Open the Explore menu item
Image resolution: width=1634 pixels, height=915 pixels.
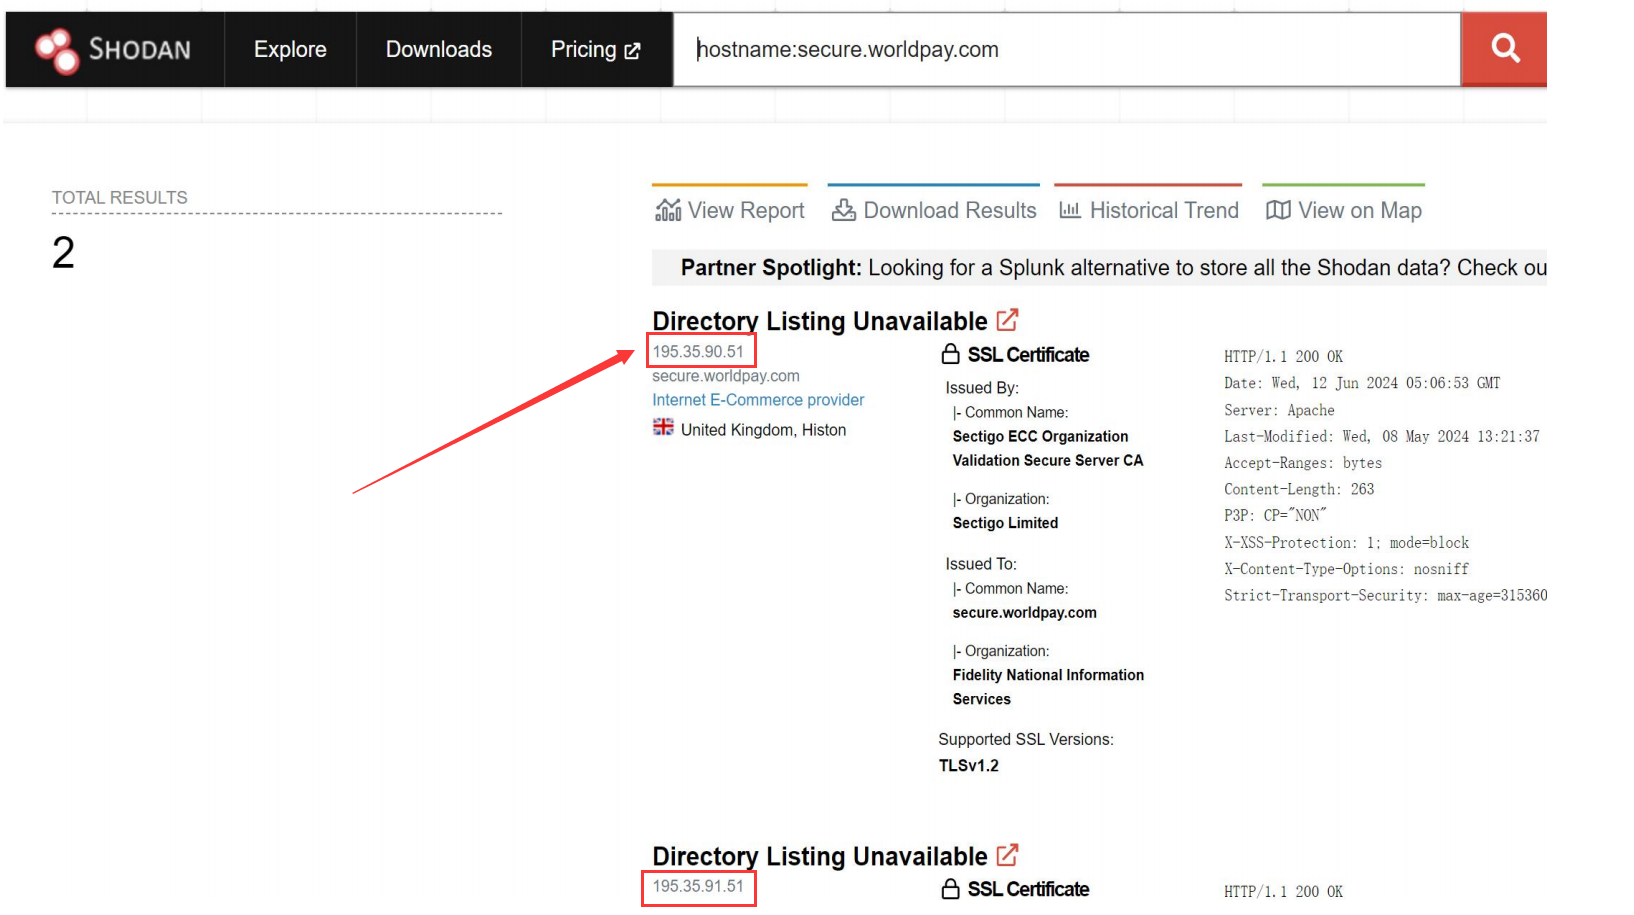pyautogui.click(x=290, y=50)
